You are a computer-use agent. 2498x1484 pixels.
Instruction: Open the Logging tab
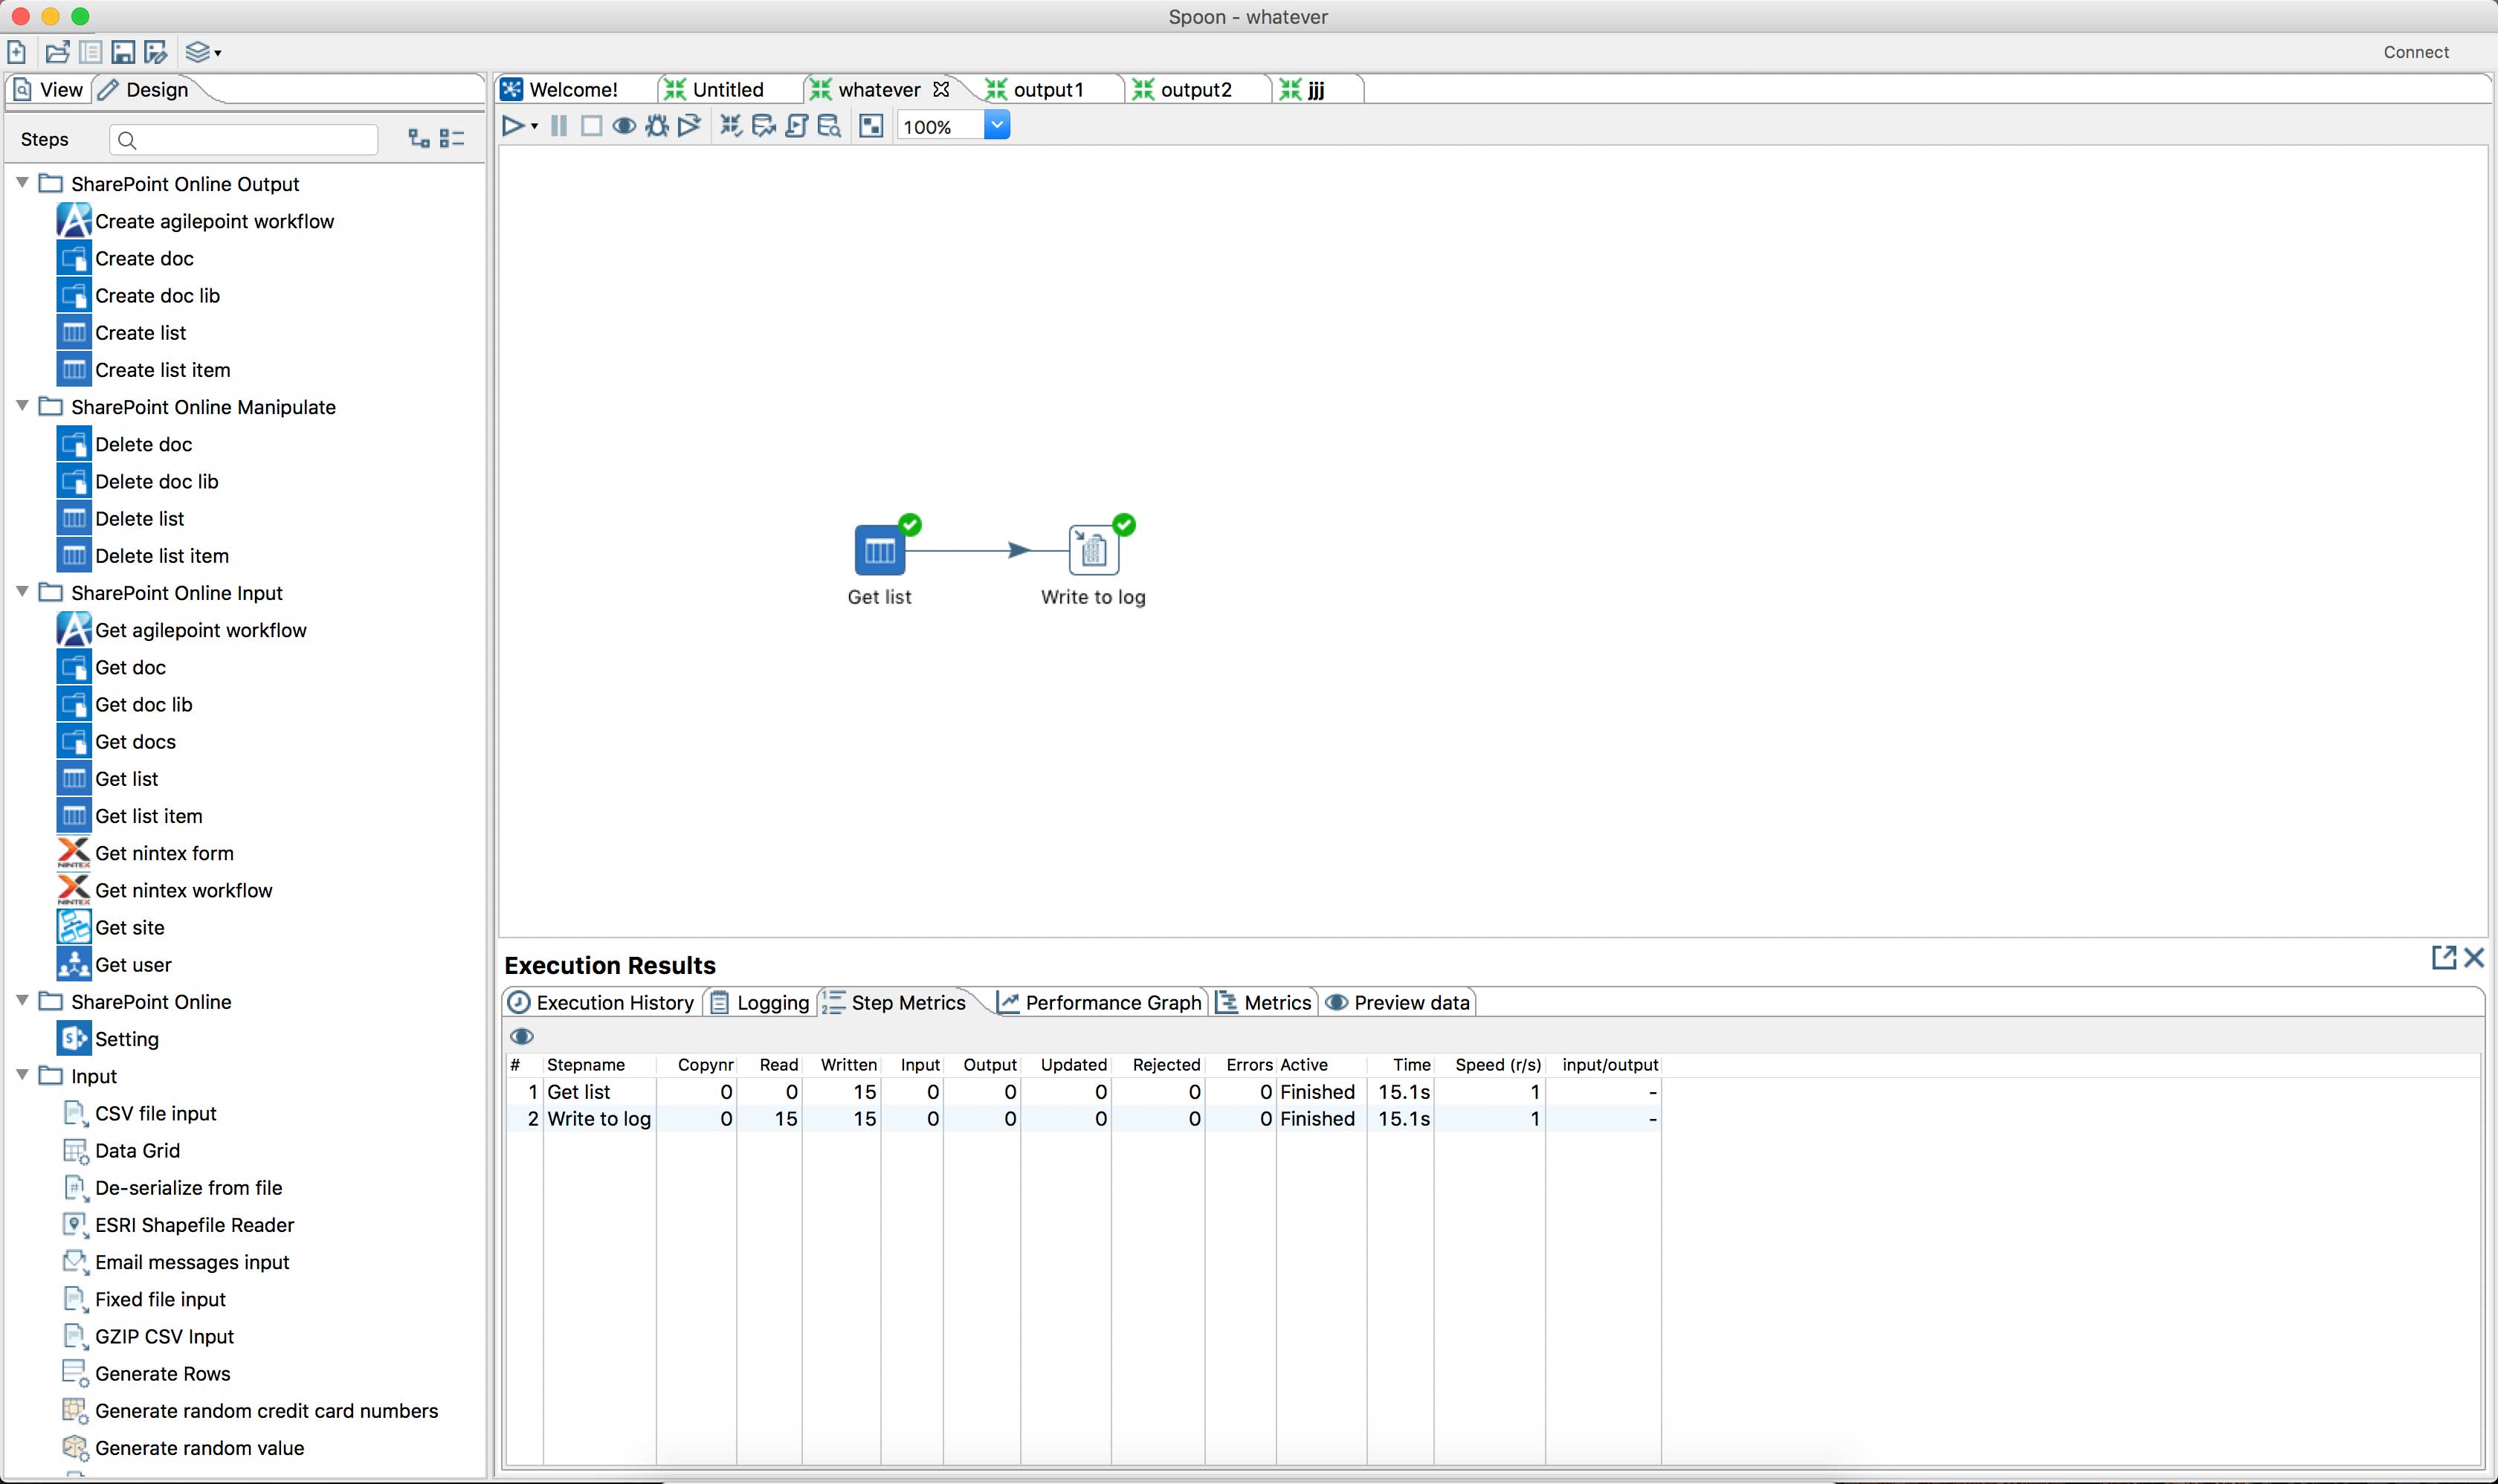pyautogui.click(x=760, y=1002)
